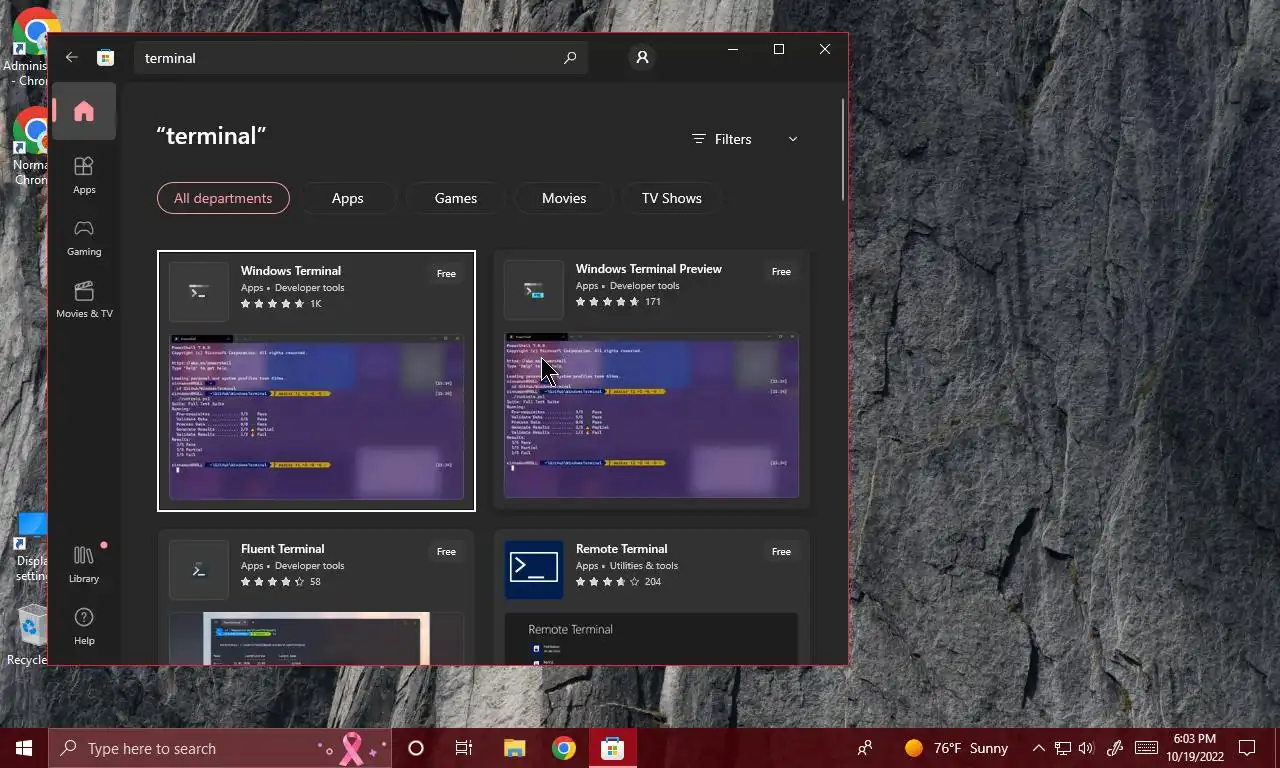This screenshot has width=1280, height=768.
Task: Click the Fluent Terminal title
Action: click(283, 549)
